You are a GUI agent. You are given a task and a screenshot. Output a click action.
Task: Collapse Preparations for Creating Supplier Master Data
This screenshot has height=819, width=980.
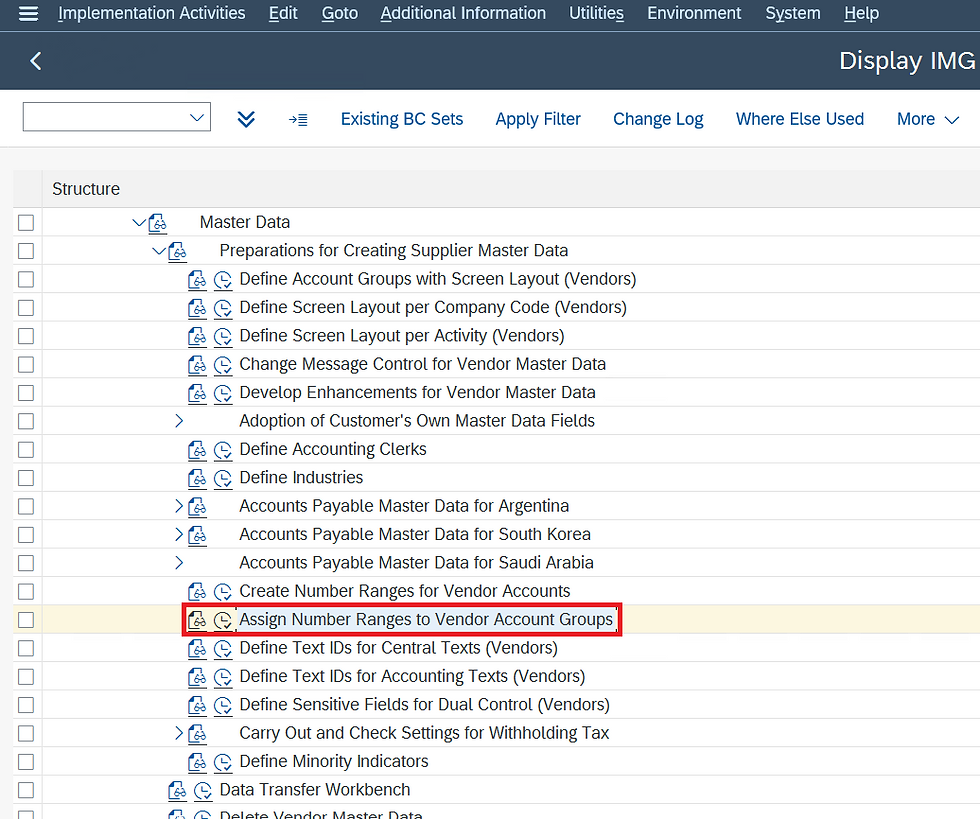coord(159,251)
